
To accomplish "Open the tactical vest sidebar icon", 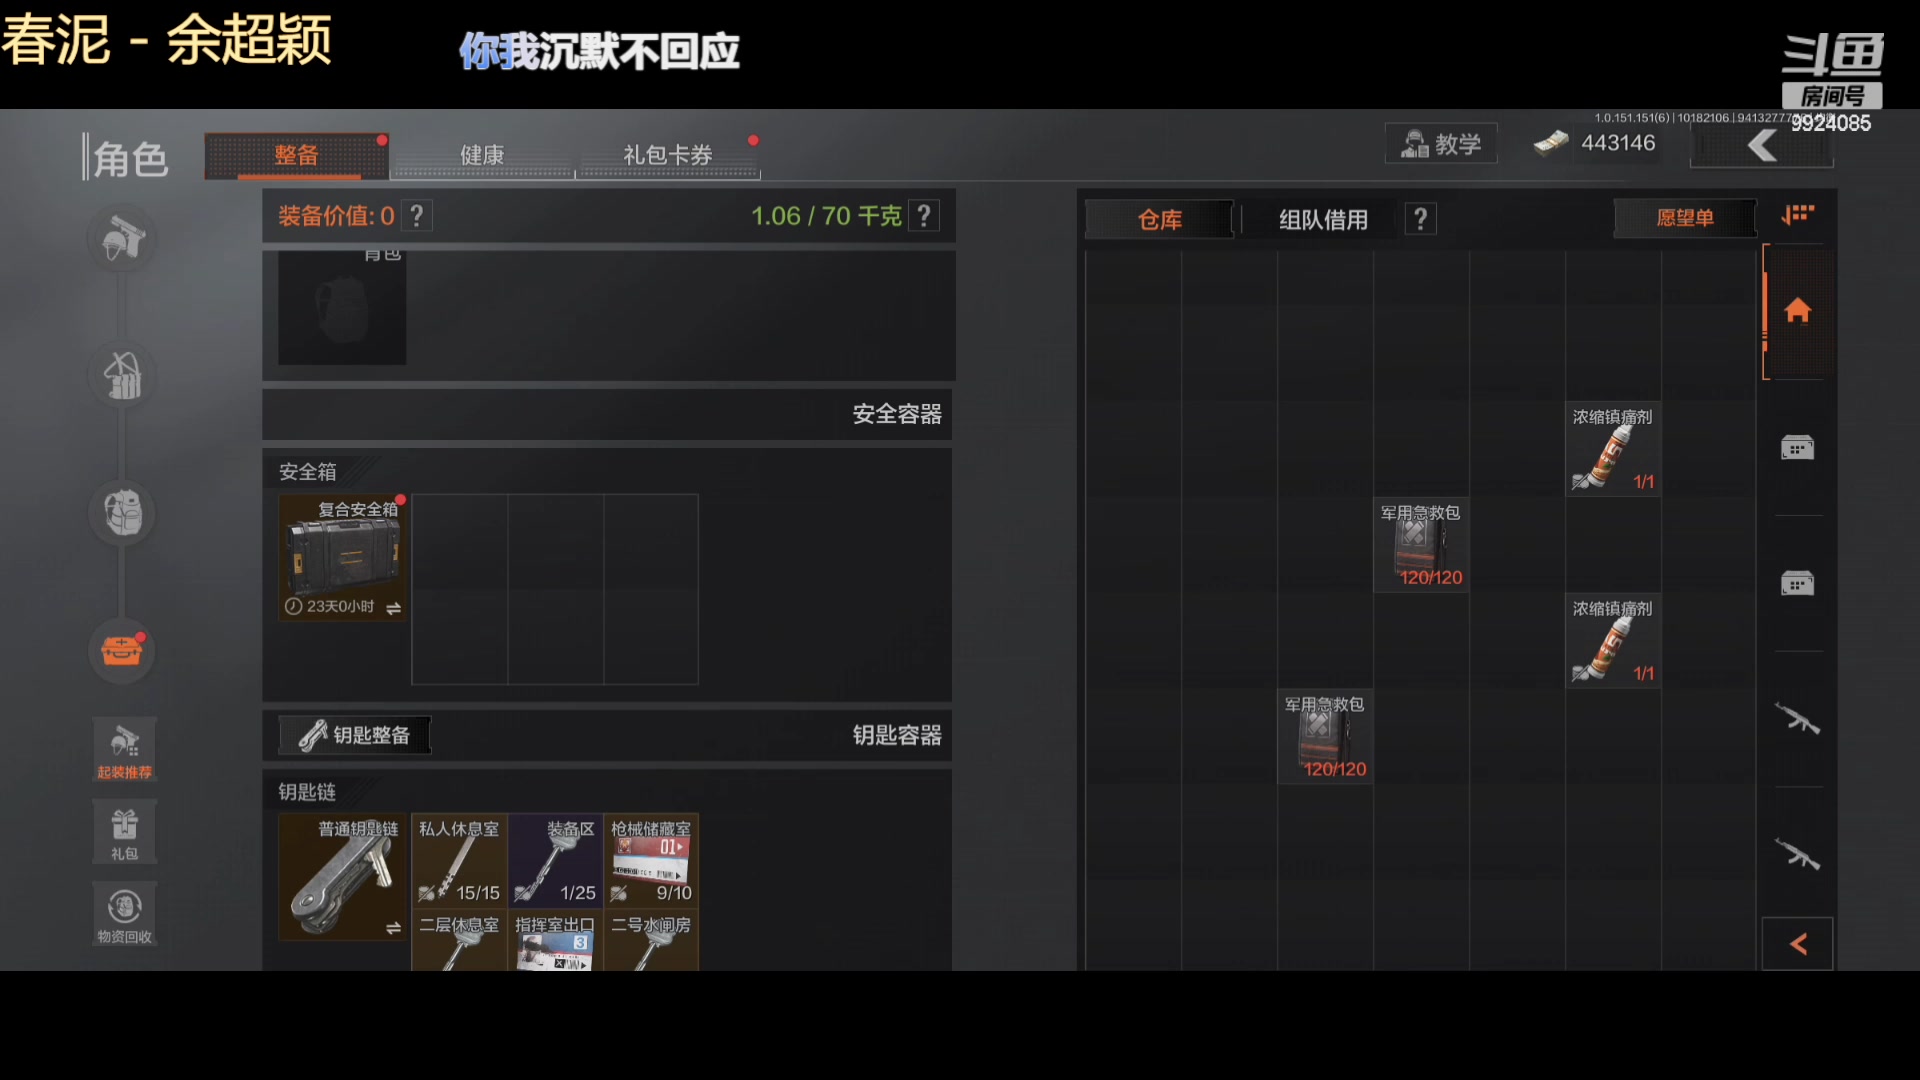I will pyautogui.click(x=122, y=375).
